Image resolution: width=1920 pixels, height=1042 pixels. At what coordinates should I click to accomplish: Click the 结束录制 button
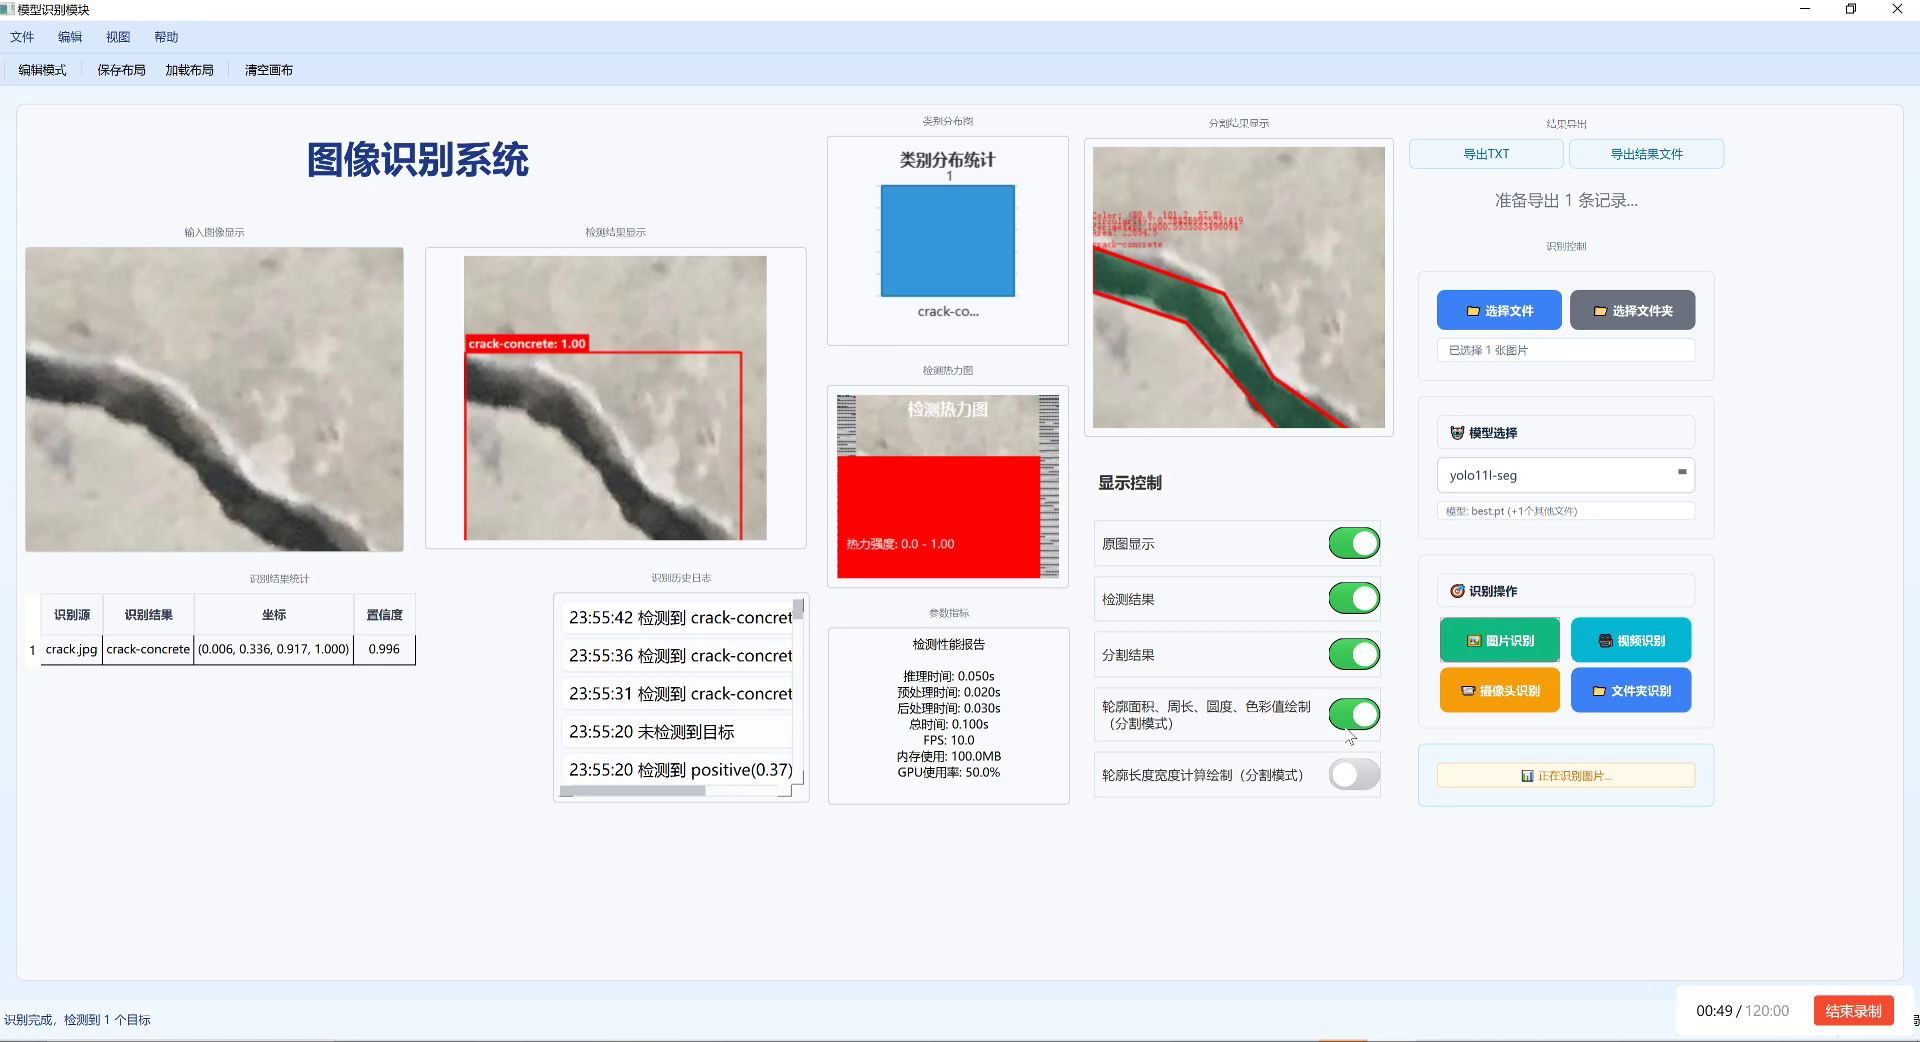pos(1853,1011)
